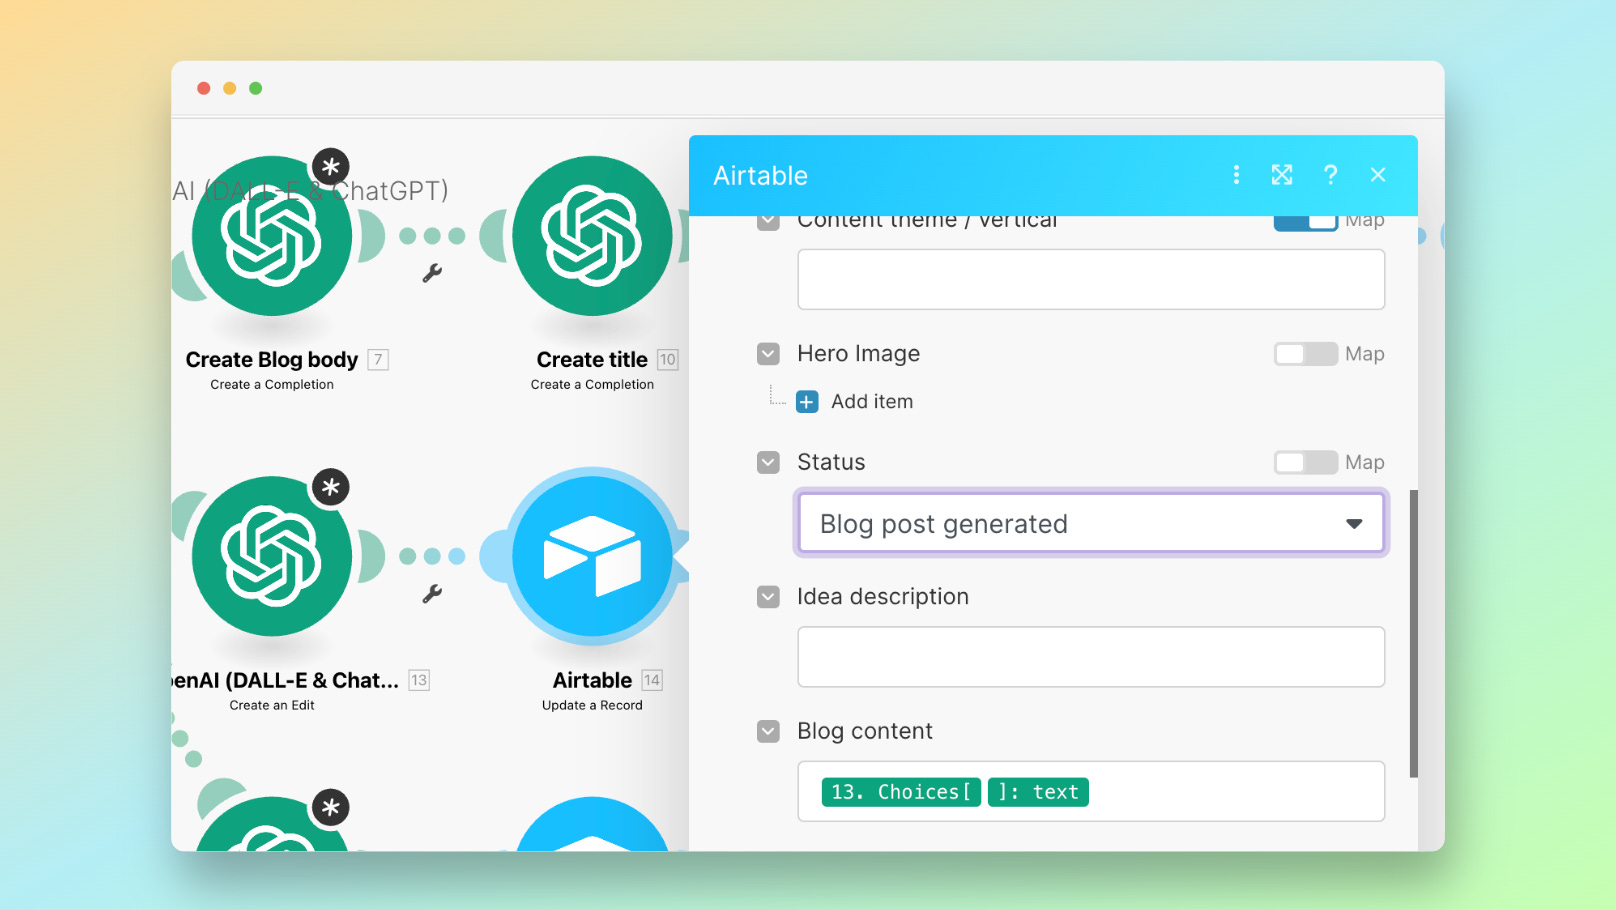Toggle the Hero Image Map switch
Viewport: 1616px width, 910px height.
(1305, 354)
